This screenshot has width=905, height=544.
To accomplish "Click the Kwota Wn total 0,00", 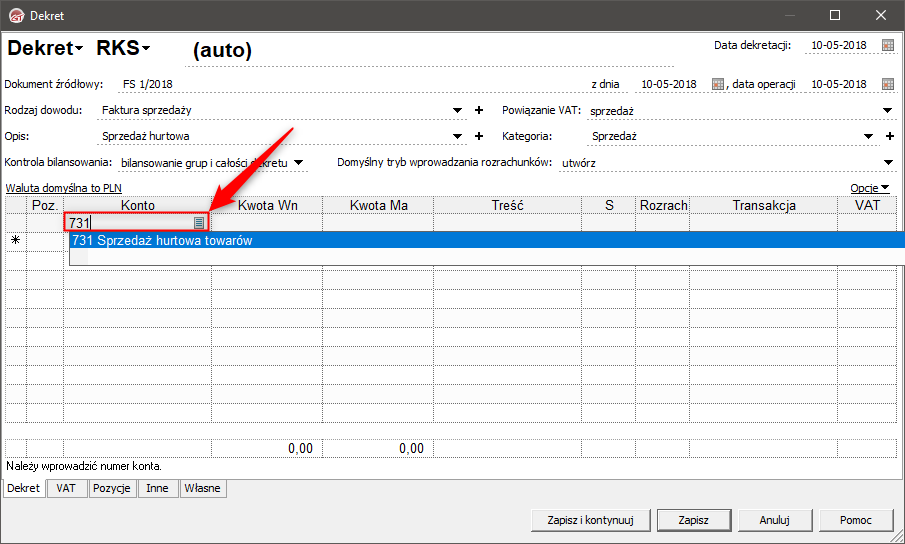I will (300, 448).
